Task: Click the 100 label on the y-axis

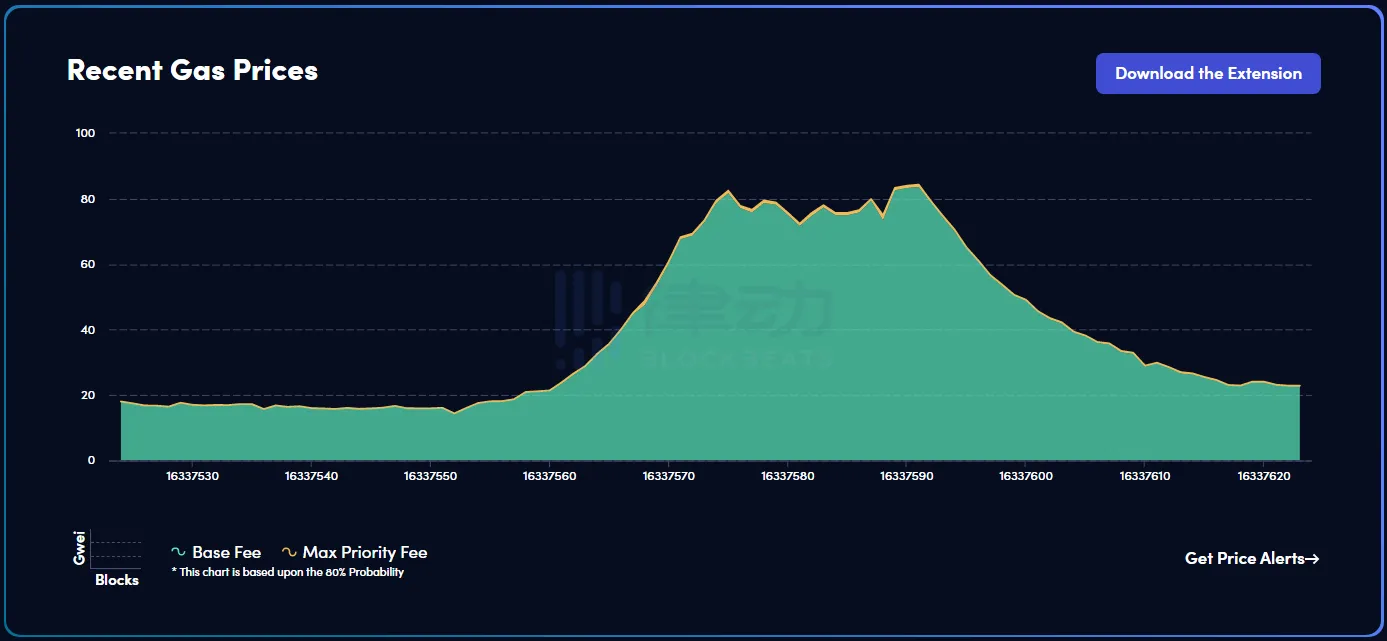Action: (x=86, y=134)
